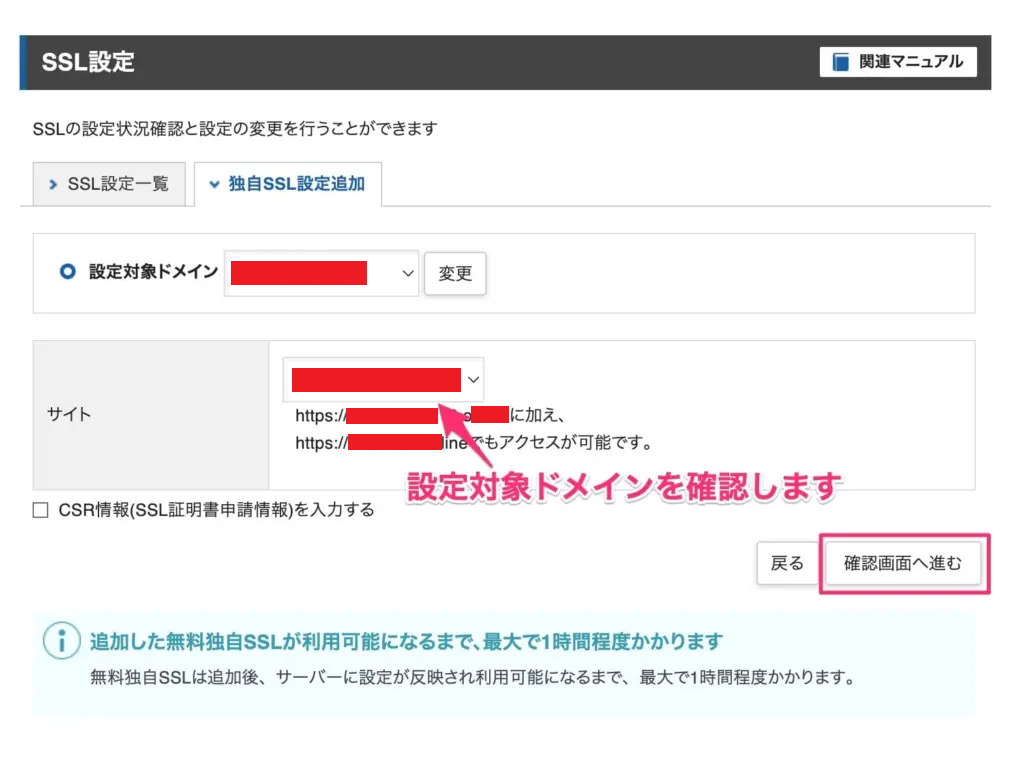This screenshot has height=784, width=1024.
Task: Go back using the 戻る button
Action: click(786, 563)
